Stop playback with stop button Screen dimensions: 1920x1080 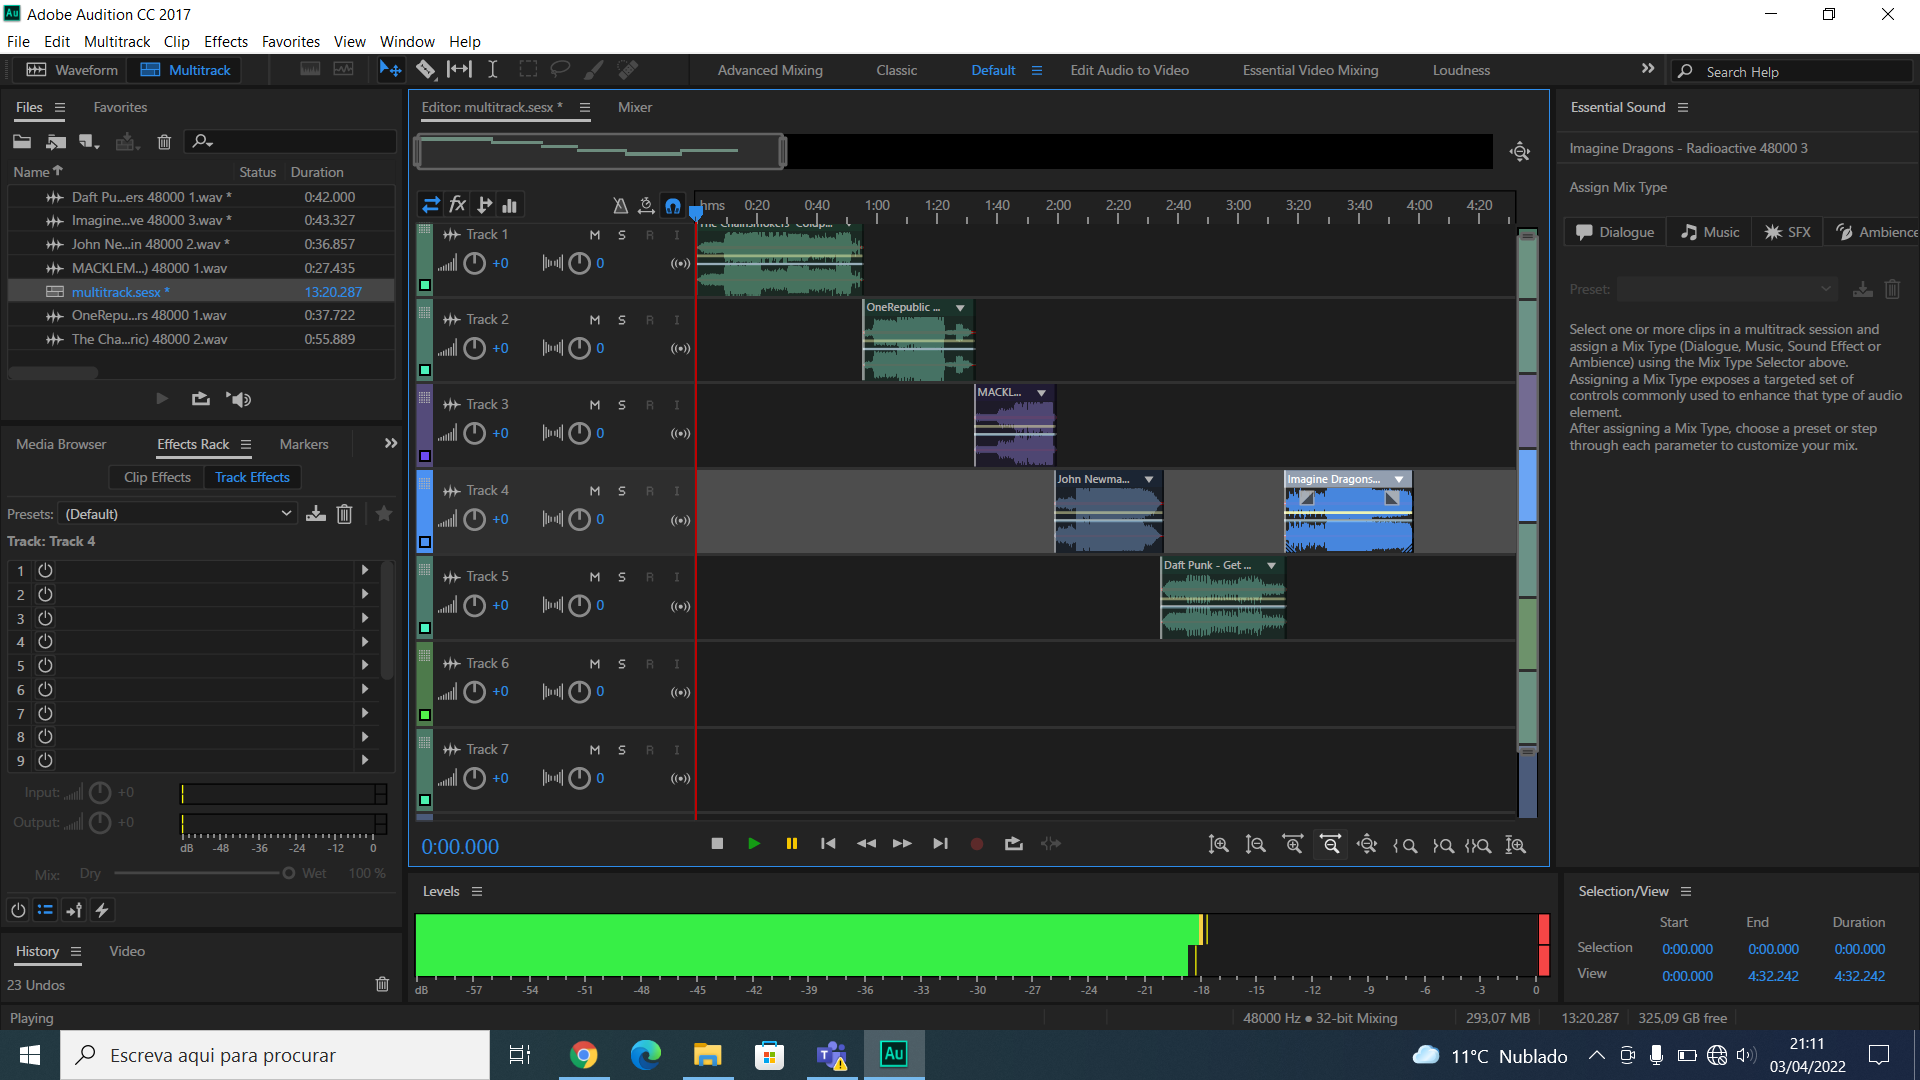(x=717, y=844)
